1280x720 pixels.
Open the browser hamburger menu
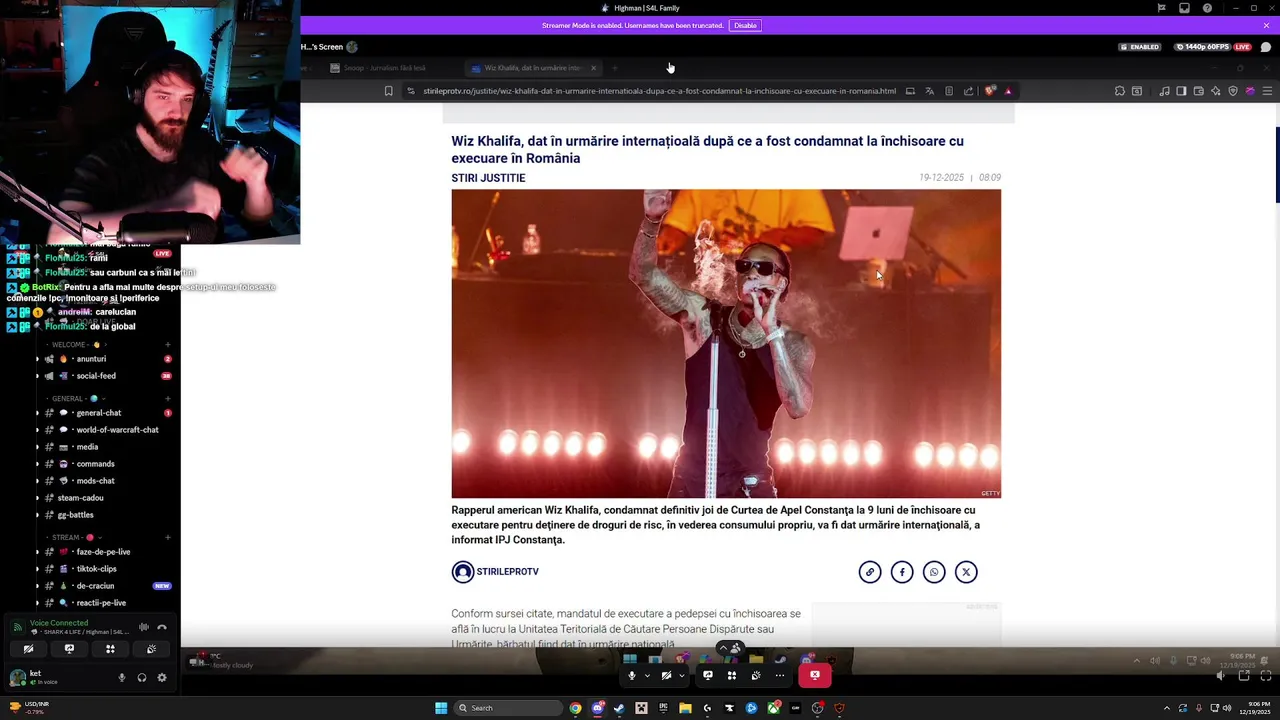click(x=1267, y=91)
